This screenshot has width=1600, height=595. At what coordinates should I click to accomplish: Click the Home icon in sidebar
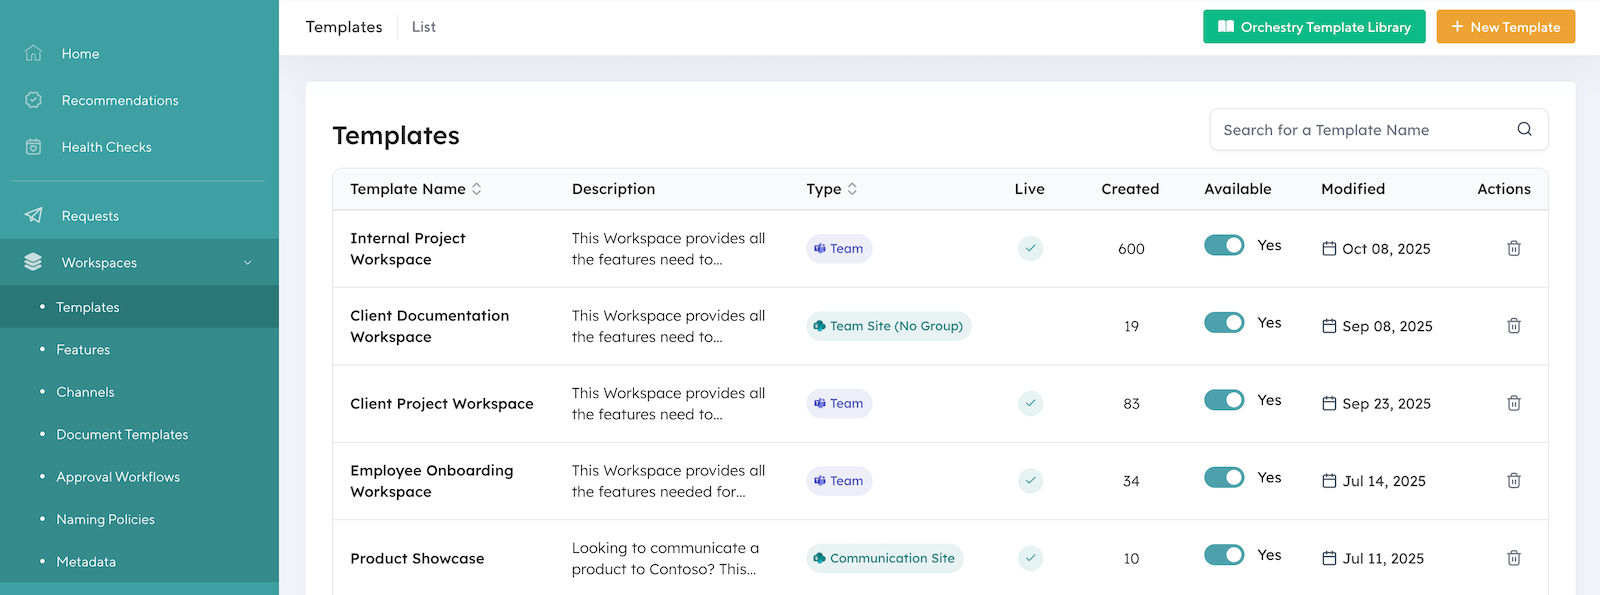(33, 54)
